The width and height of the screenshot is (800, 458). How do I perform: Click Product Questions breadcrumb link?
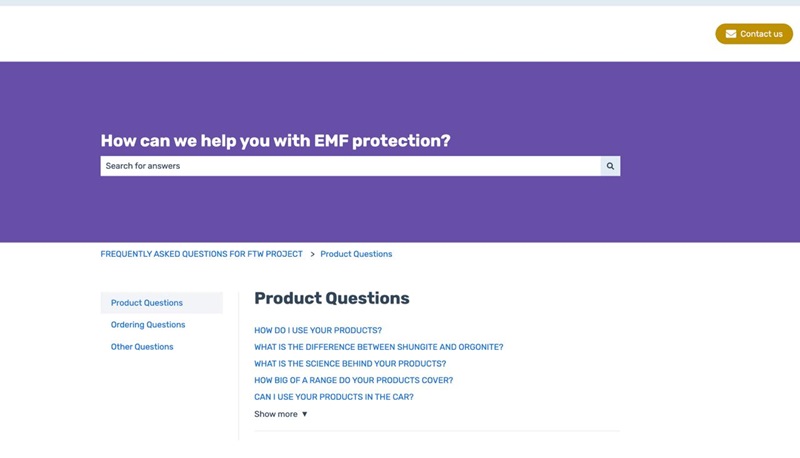tap(356, 254)
